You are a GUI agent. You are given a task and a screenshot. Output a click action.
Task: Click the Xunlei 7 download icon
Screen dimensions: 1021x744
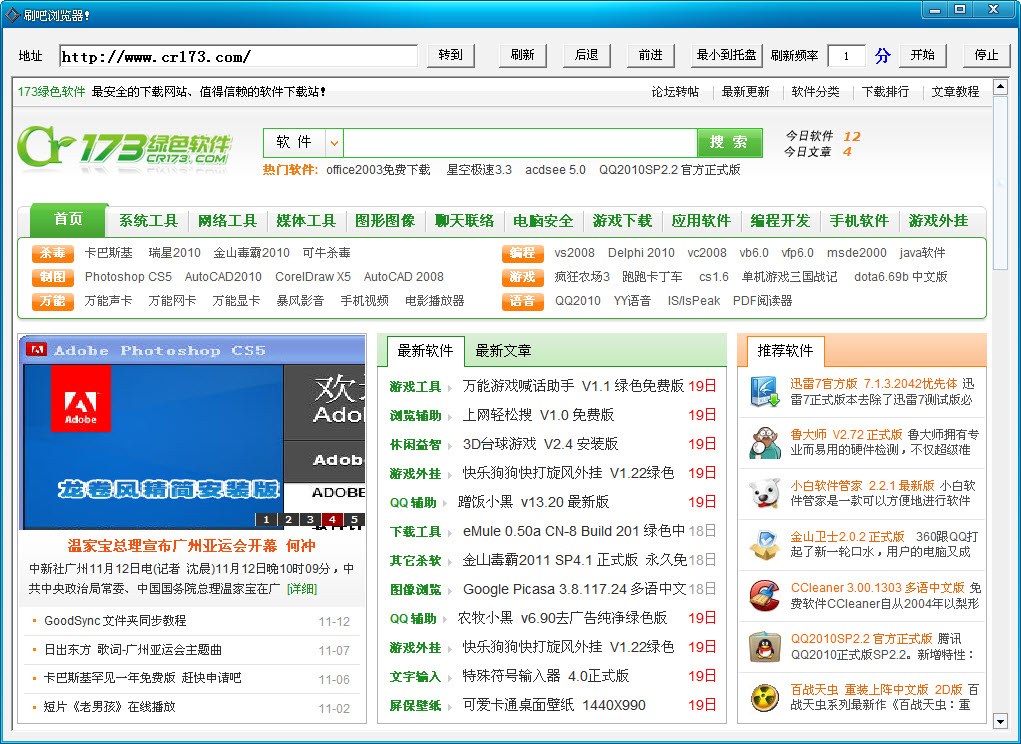click(764, 391)
